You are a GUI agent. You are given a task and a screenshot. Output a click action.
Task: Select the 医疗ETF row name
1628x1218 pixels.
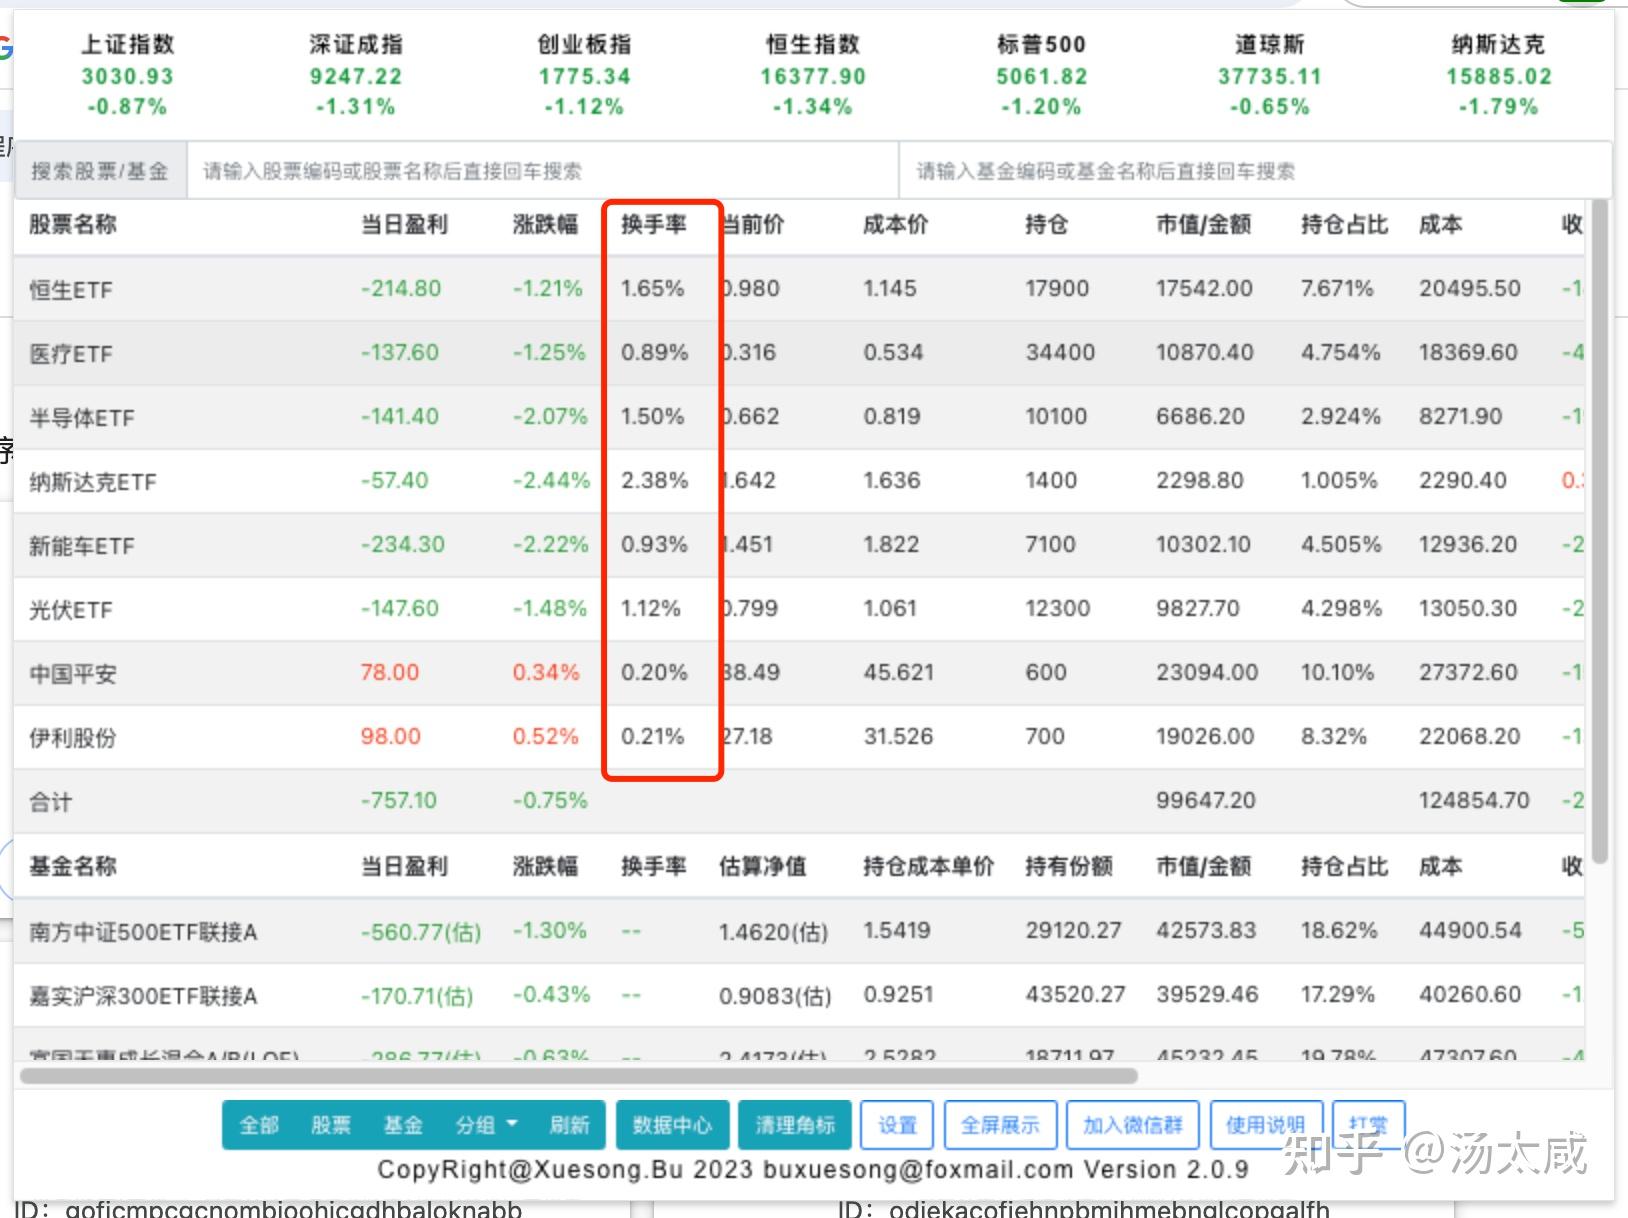click(71, 353)
